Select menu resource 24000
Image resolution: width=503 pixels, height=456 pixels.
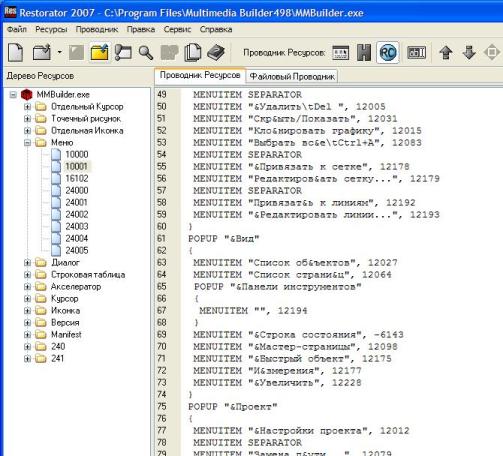pyautogui.click(x=77, y=190)
